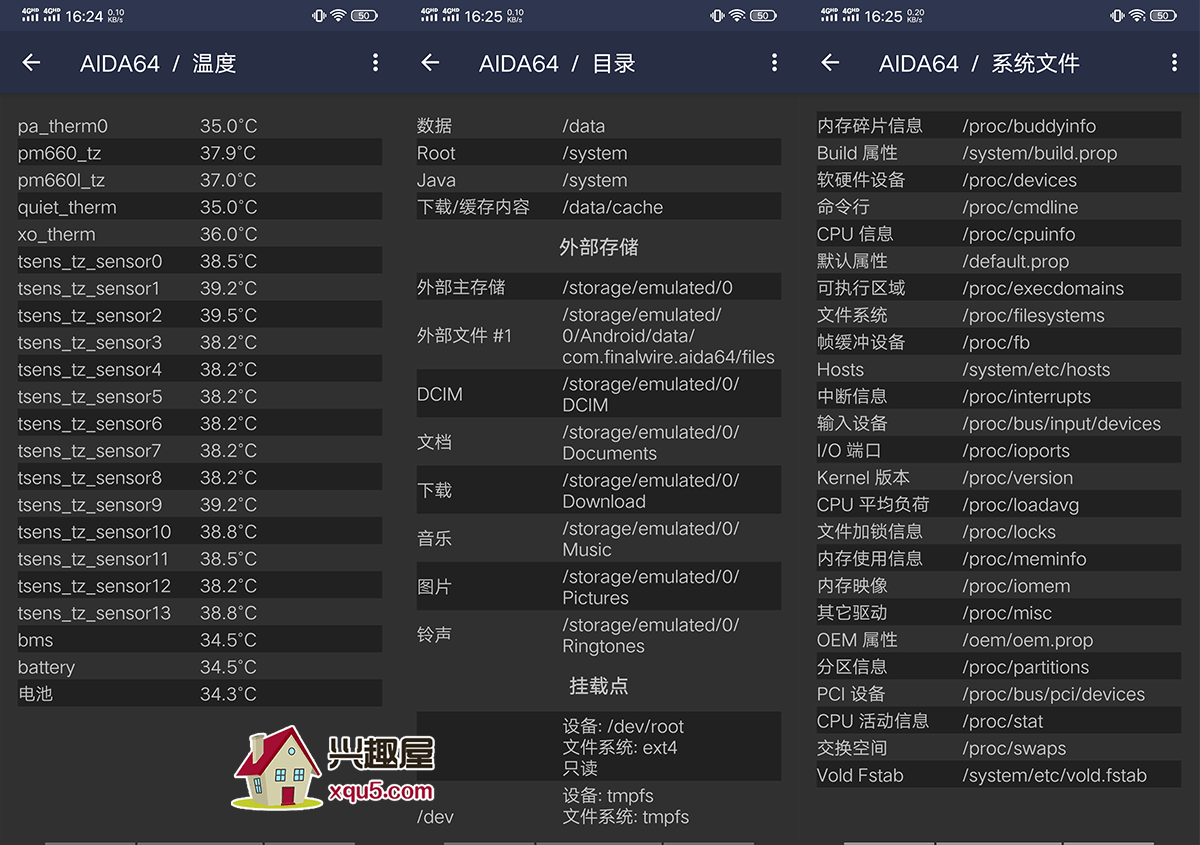Open Vold Fstab file entry

pos(999,774)
